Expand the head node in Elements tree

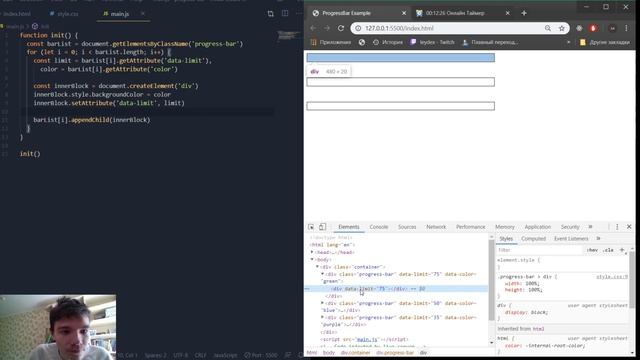pos(312,252)
